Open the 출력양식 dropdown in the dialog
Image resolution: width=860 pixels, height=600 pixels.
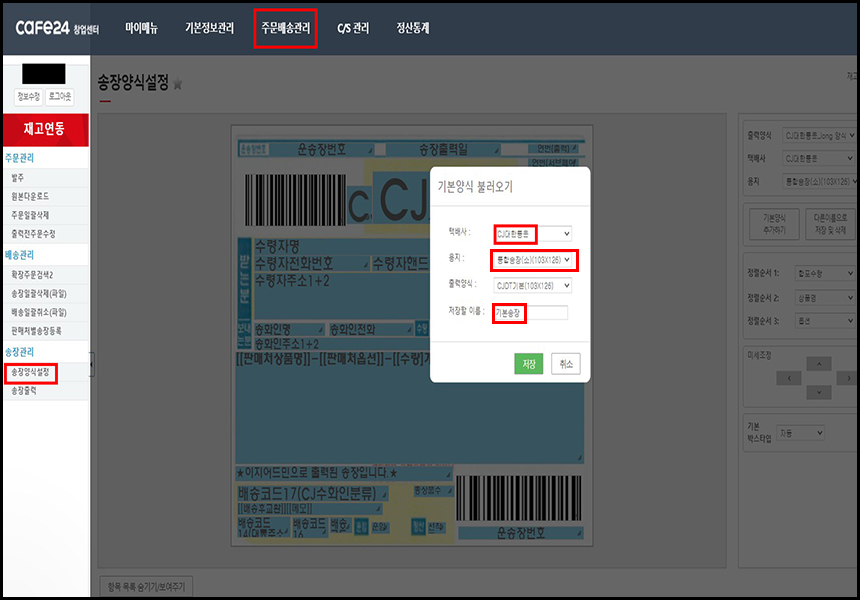[533, 286]
